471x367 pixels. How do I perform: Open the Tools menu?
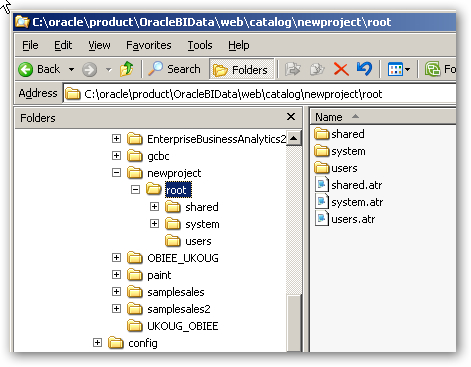[200, 45]
